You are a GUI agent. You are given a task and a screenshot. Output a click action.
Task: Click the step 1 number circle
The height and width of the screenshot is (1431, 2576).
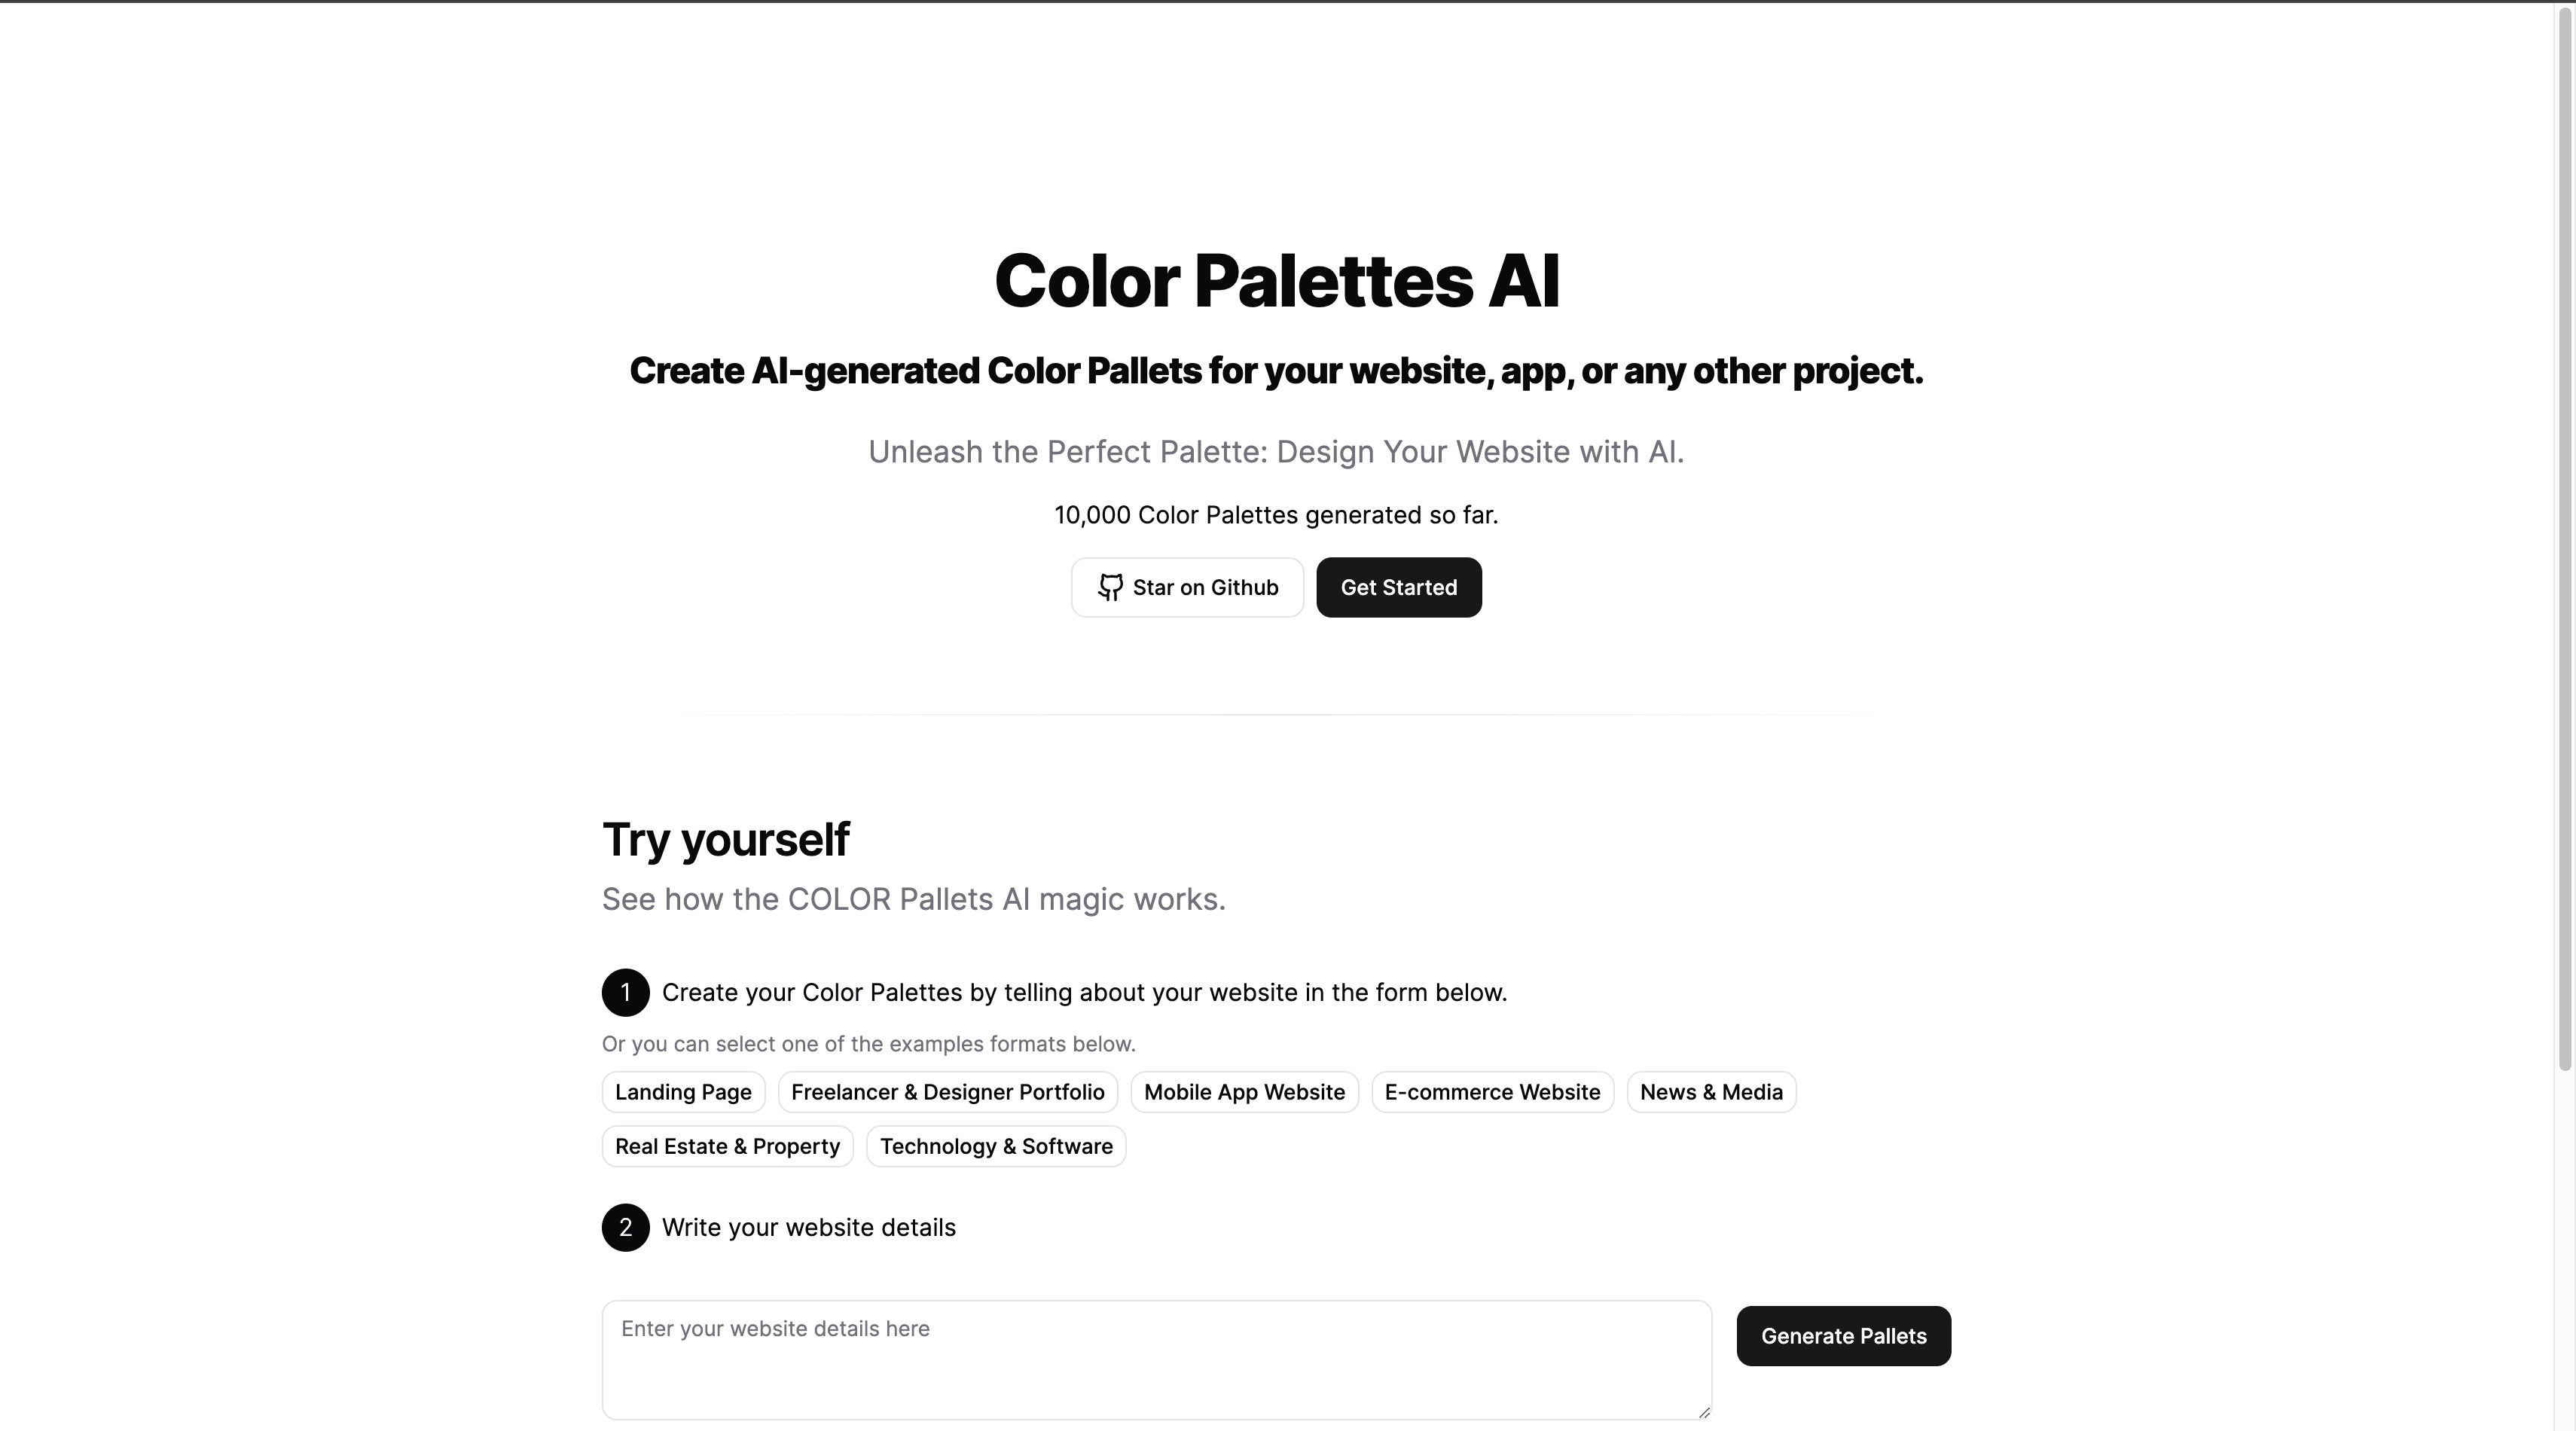click(x=626, y=993)
